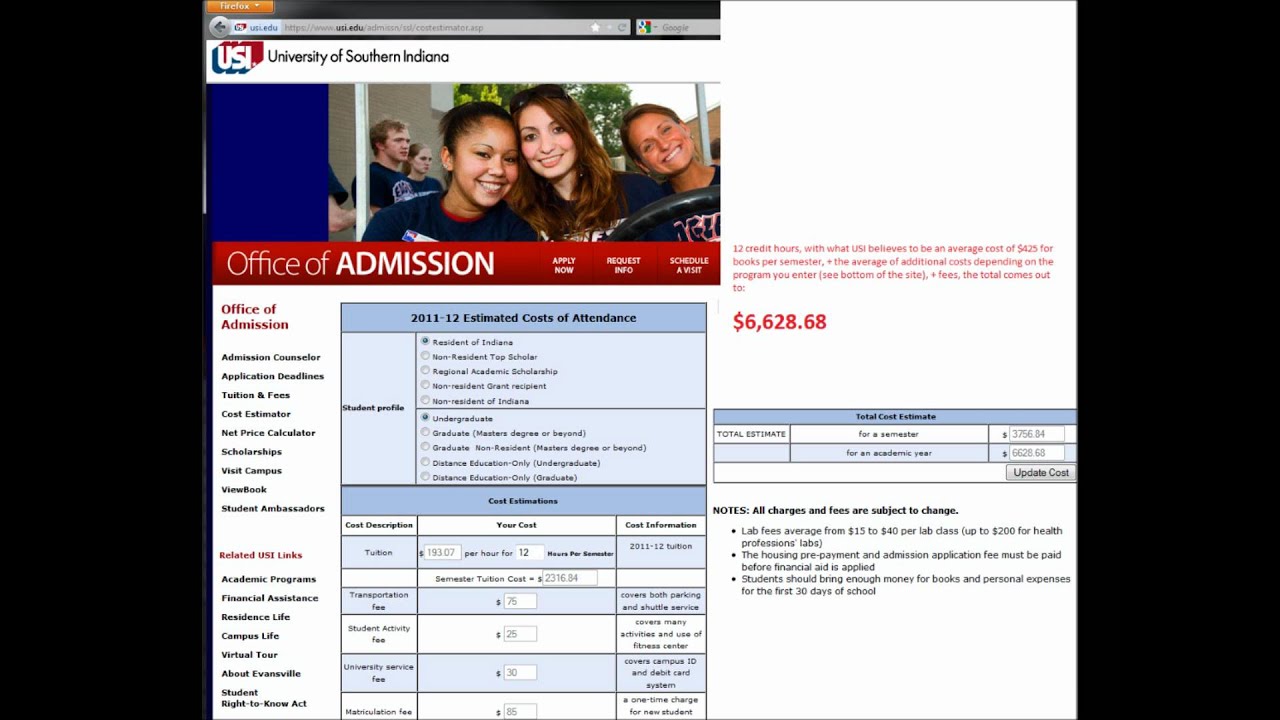Select Resident of Indiana radio button
The width and height of the screenshot is (1280, 720).
[425, 341]
